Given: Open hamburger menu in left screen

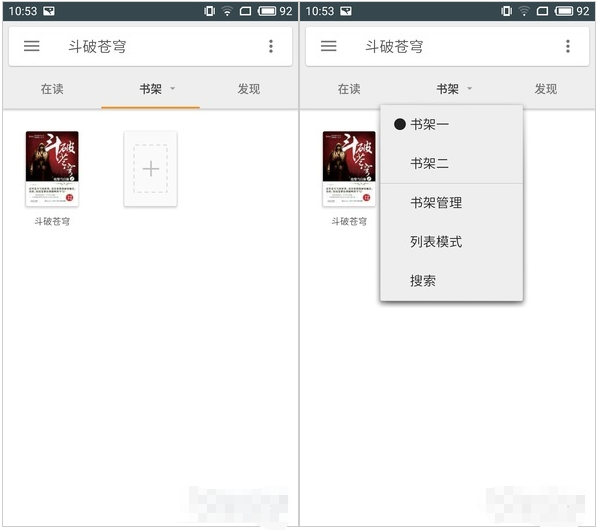Looking at the screenshot, I should click(x=32, y=46).
